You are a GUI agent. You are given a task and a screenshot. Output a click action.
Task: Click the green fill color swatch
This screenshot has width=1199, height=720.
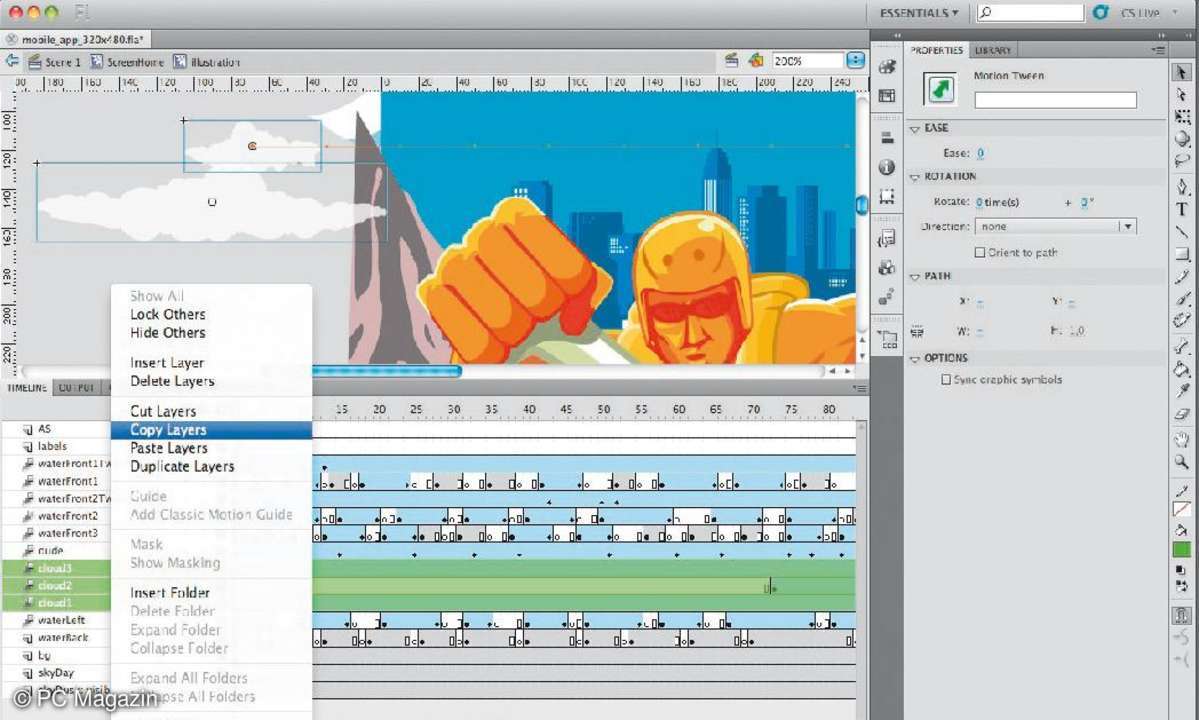point(1181,549)
